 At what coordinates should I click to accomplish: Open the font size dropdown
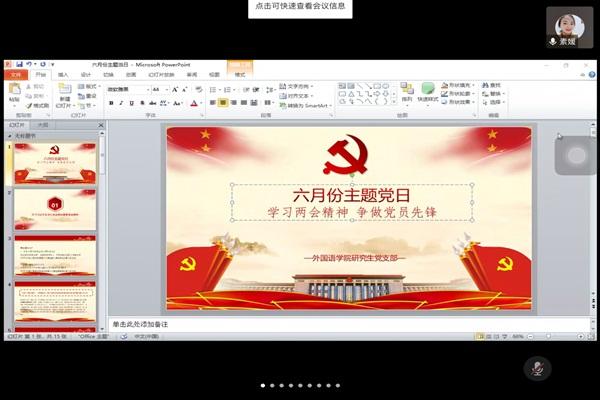click(x=166, y=90)
